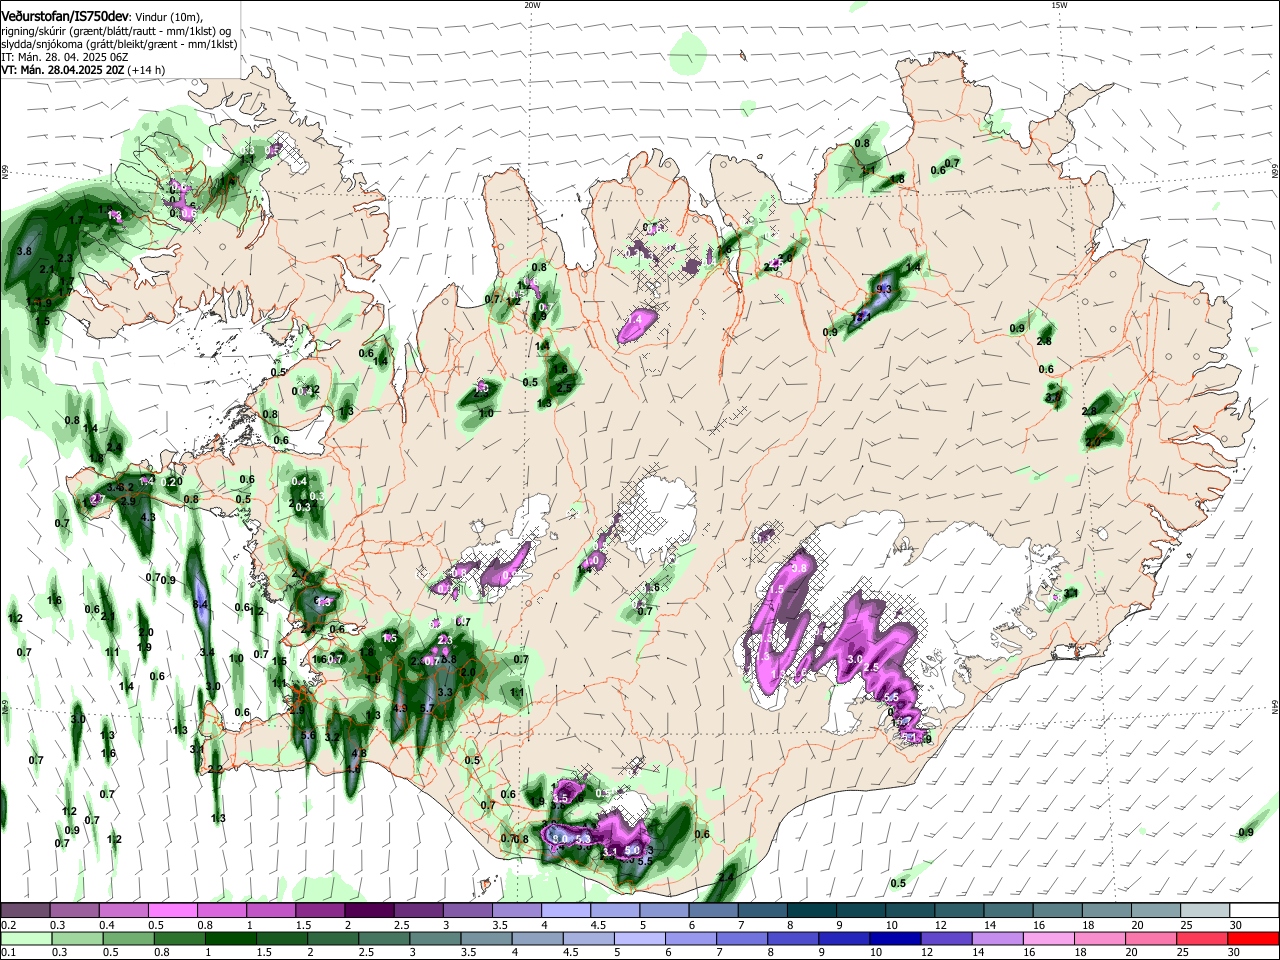Viewport: 1280px width, 960px height.
Task: Pick the pale green 0.1 rain scale swatch
Action: pyautogui.click(x=25, y=938)
